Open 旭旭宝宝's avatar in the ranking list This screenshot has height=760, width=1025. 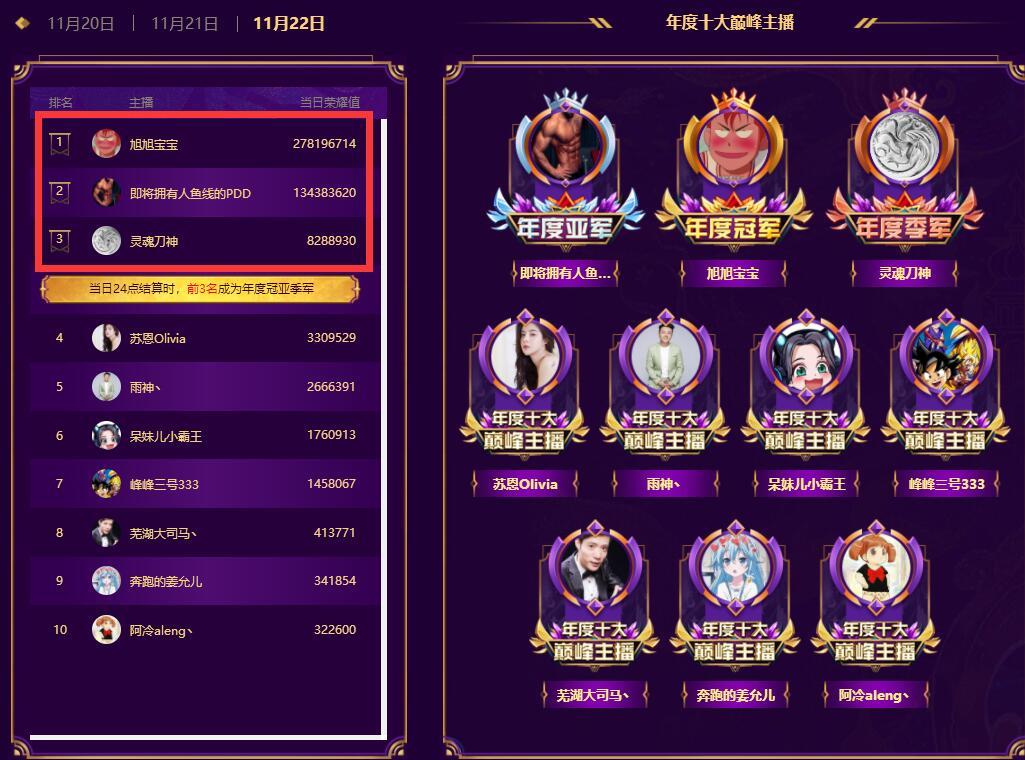(106, 143)
